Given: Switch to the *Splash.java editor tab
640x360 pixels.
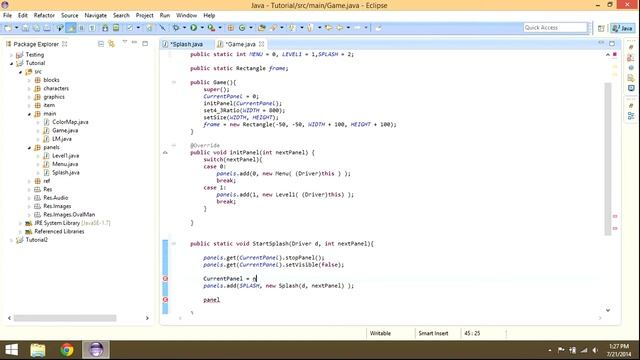Looking at the screenshot, I should tap(186, 44).
